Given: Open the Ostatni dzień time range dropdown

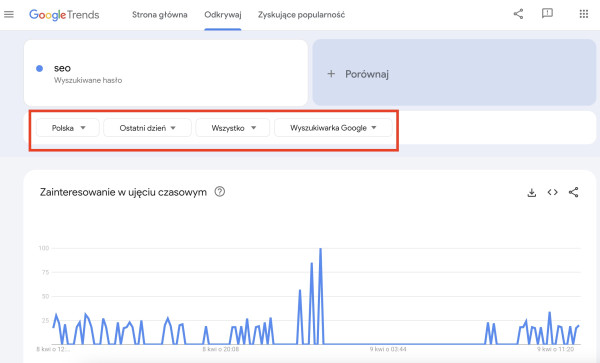Looking at the screenshot, I should [147, 128].
